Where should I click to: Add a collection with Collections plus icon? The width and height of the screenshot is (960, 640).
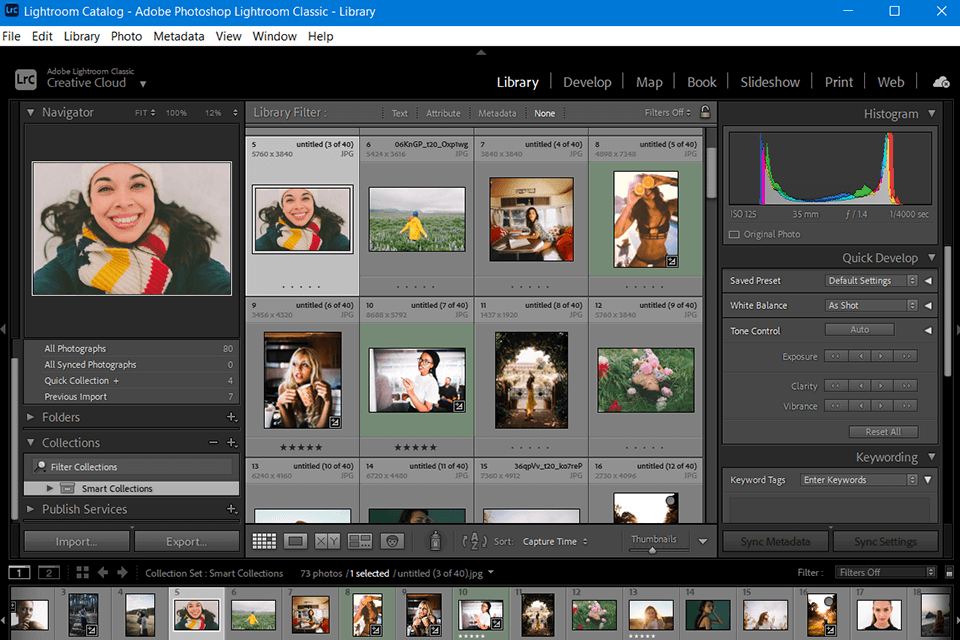(232, 442)
